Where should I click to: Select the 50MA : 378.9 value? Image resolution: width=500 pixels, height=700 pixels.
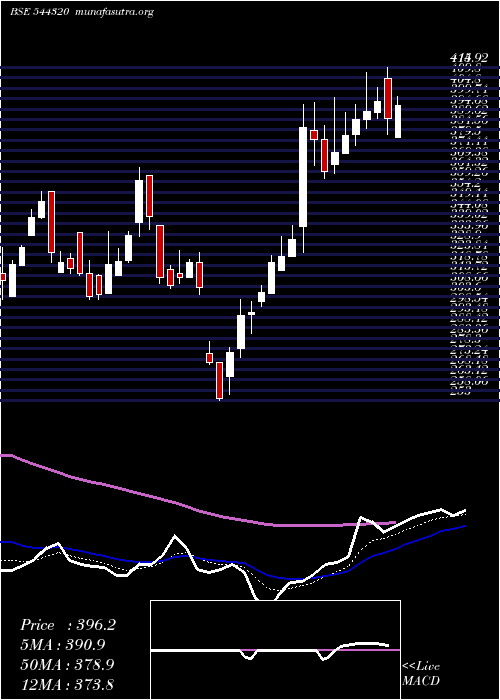point(67,664)
